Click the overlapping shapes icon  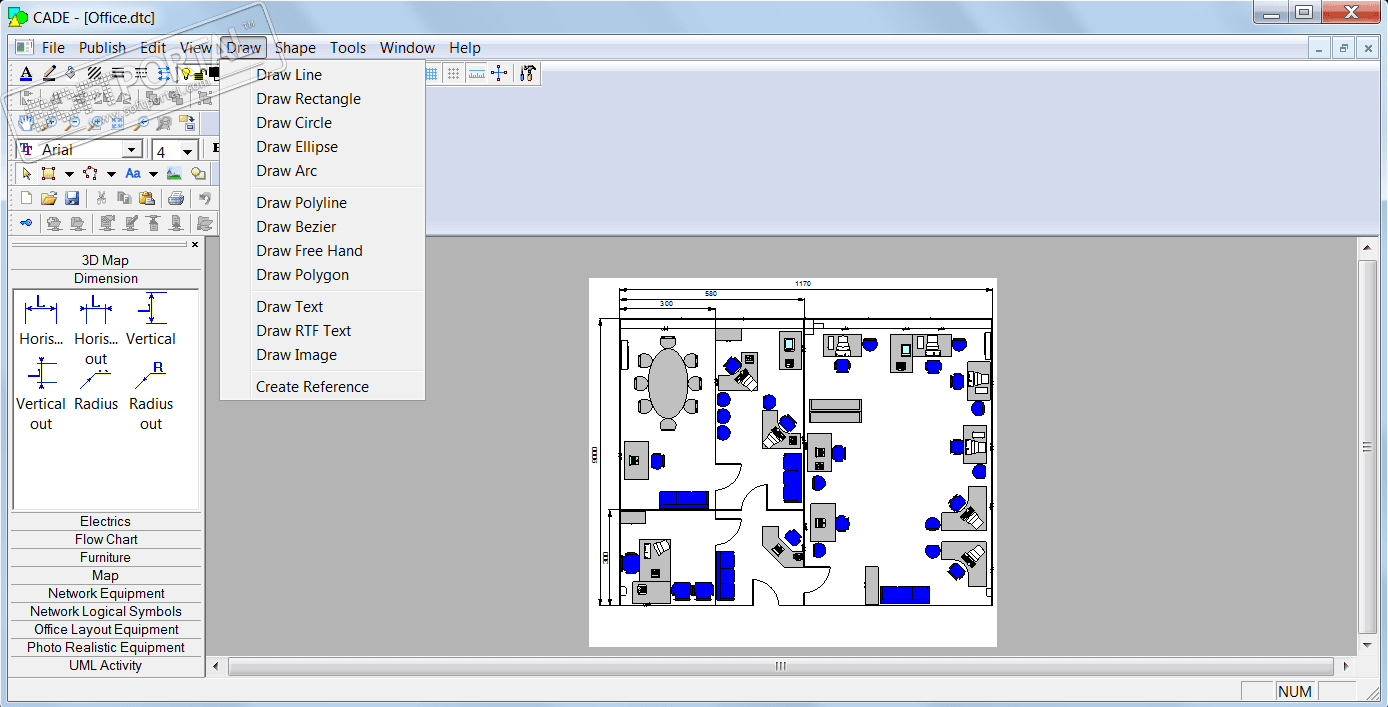pyautogui.click(x=198, y=173)
